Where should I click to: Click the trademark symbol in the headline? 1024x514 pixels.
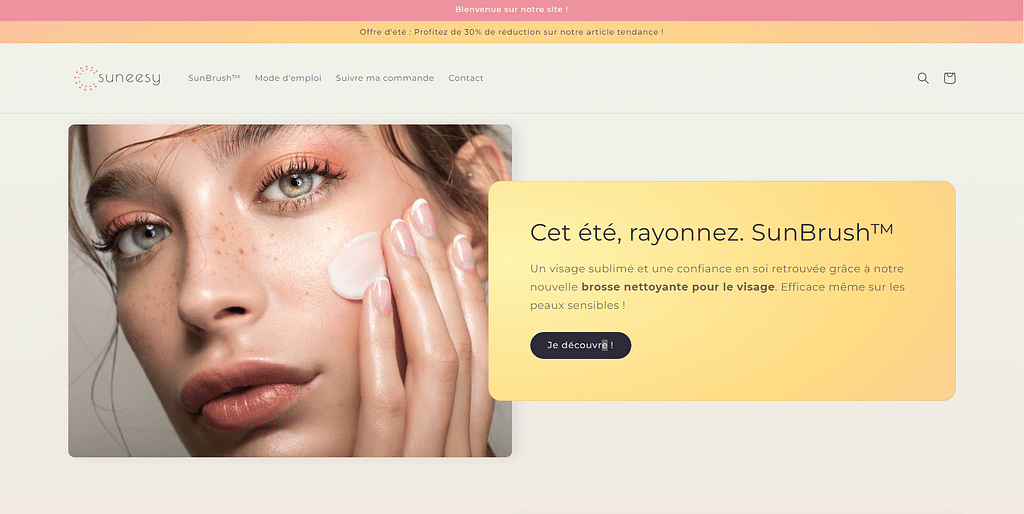click(x=882, y=228)
